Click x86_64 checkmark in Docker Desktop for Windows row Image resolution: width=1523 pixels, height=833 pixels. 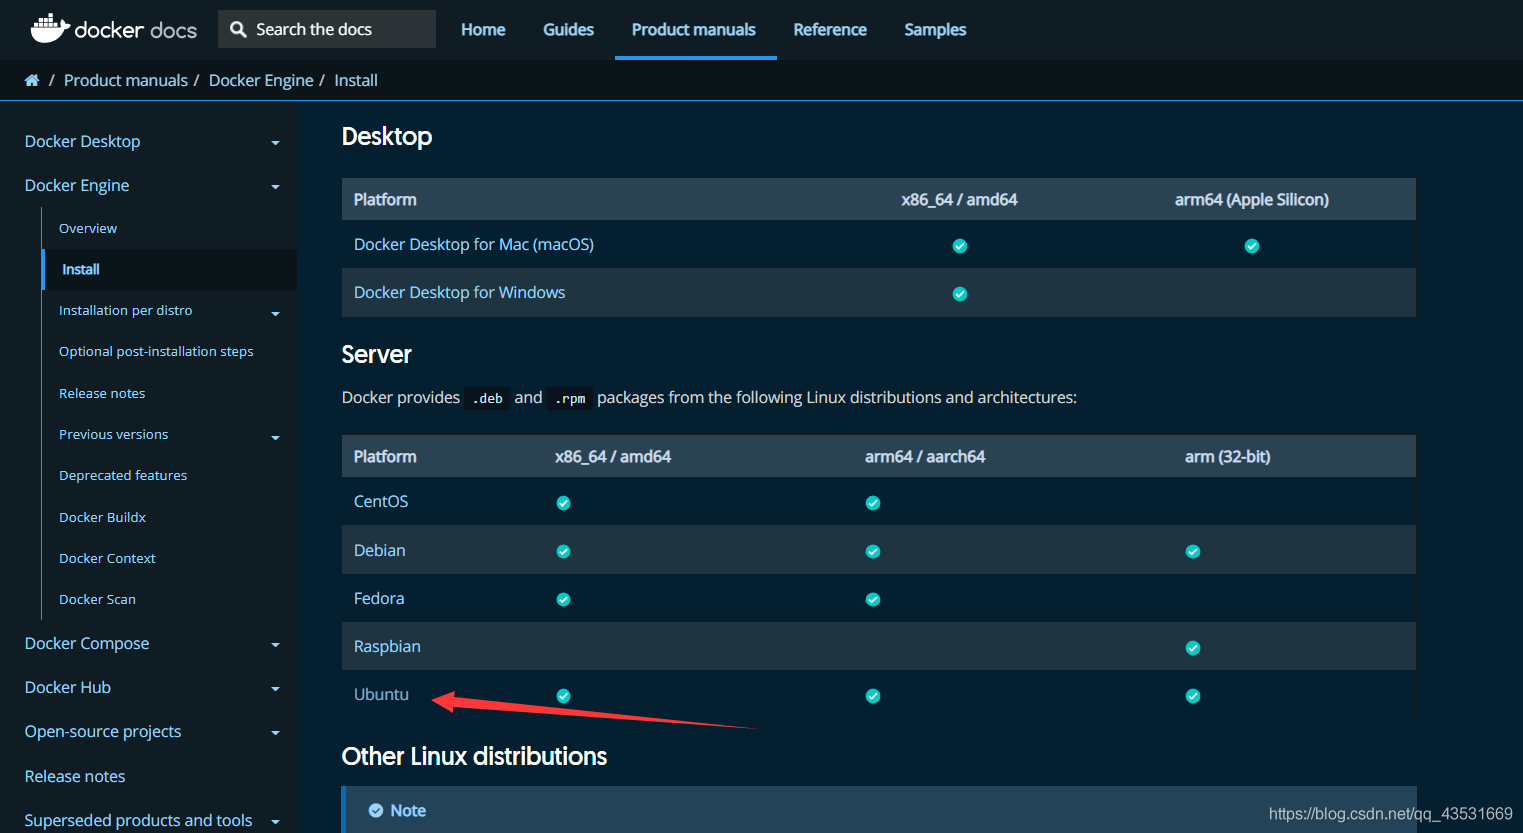coord(960,294)
